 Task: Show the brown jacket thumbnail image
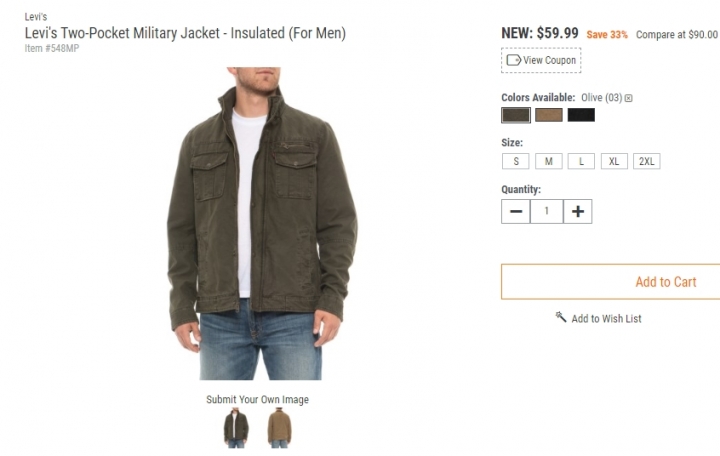click(279, 427)
